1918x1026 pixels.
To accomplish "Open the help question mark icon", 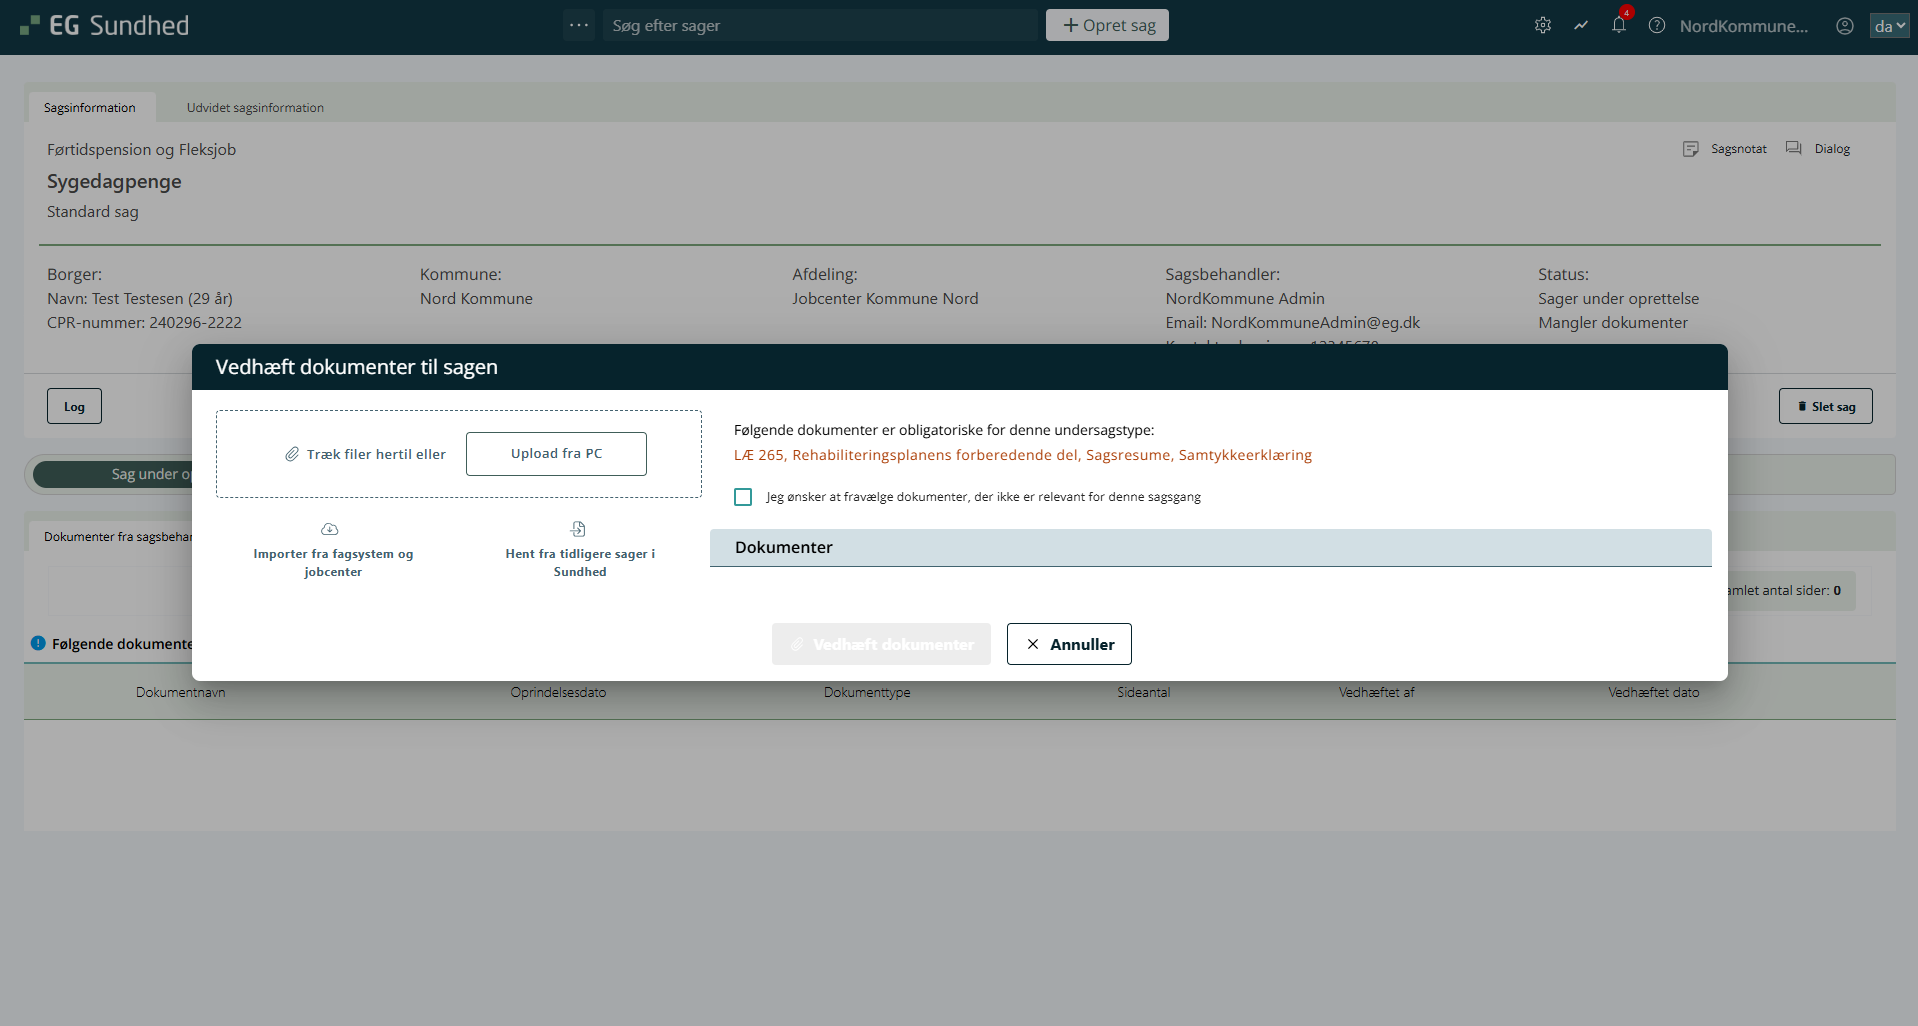I will tap(1657, 26).
